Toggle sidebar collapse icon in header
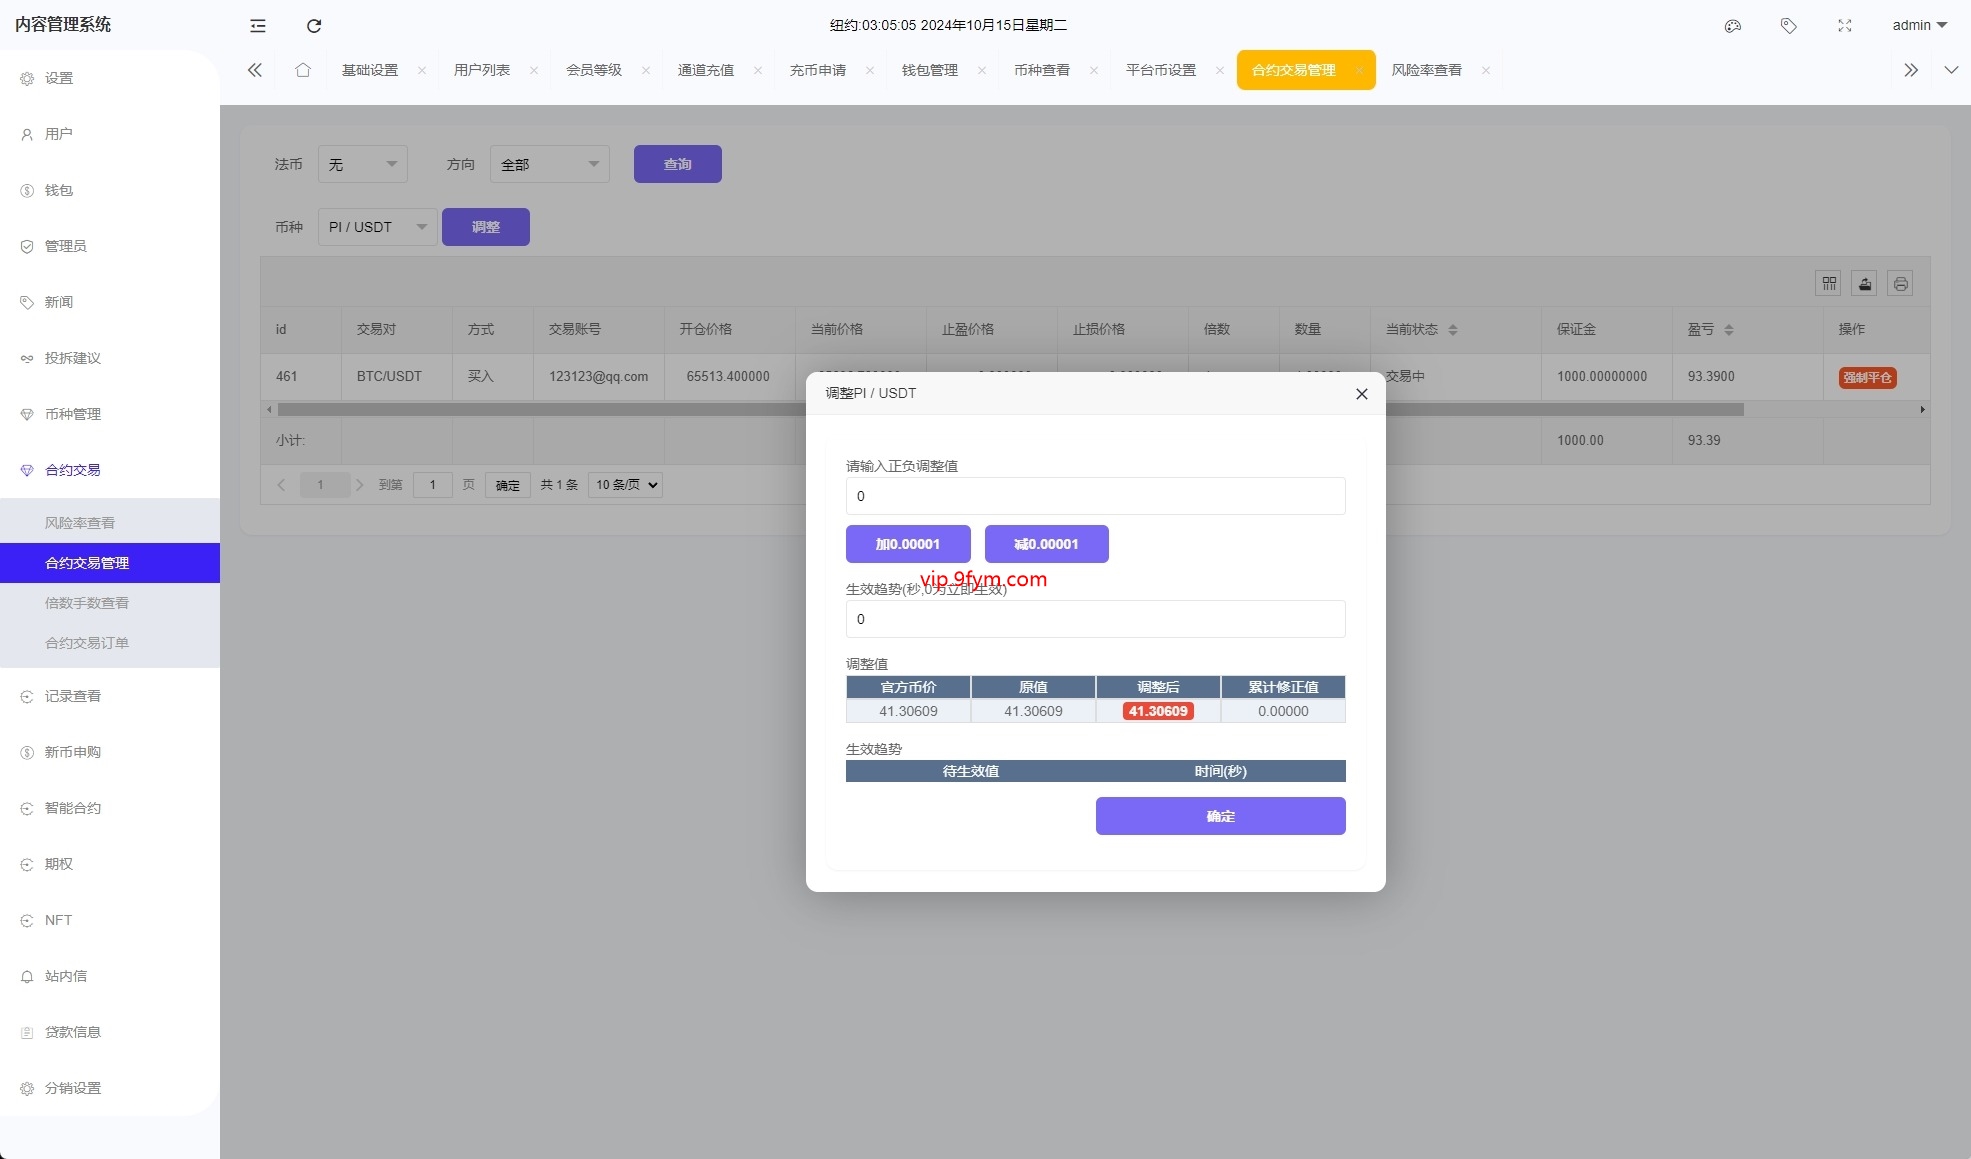 pyautogui.click(x=258, y=26)
